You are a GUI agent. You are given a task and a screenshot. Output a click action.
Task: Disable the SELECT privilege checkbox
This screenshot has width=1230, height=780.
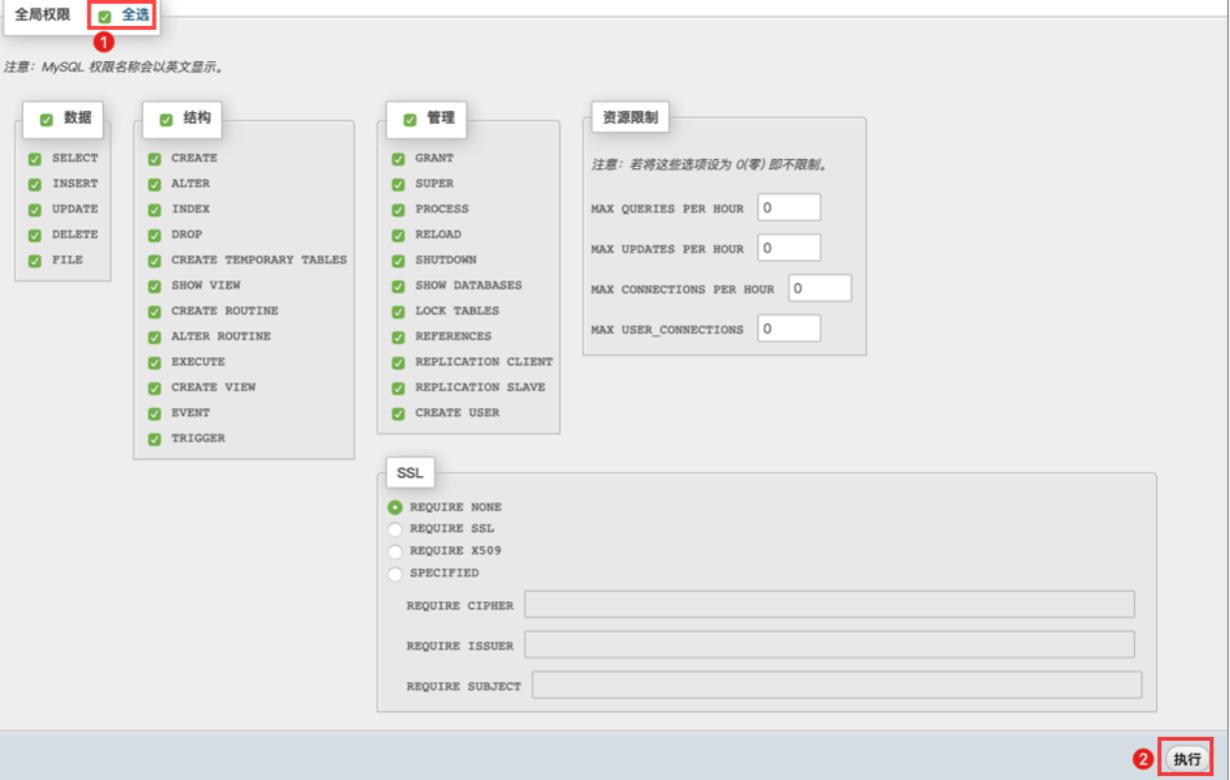pyautogui.click(x=35, y=159)
